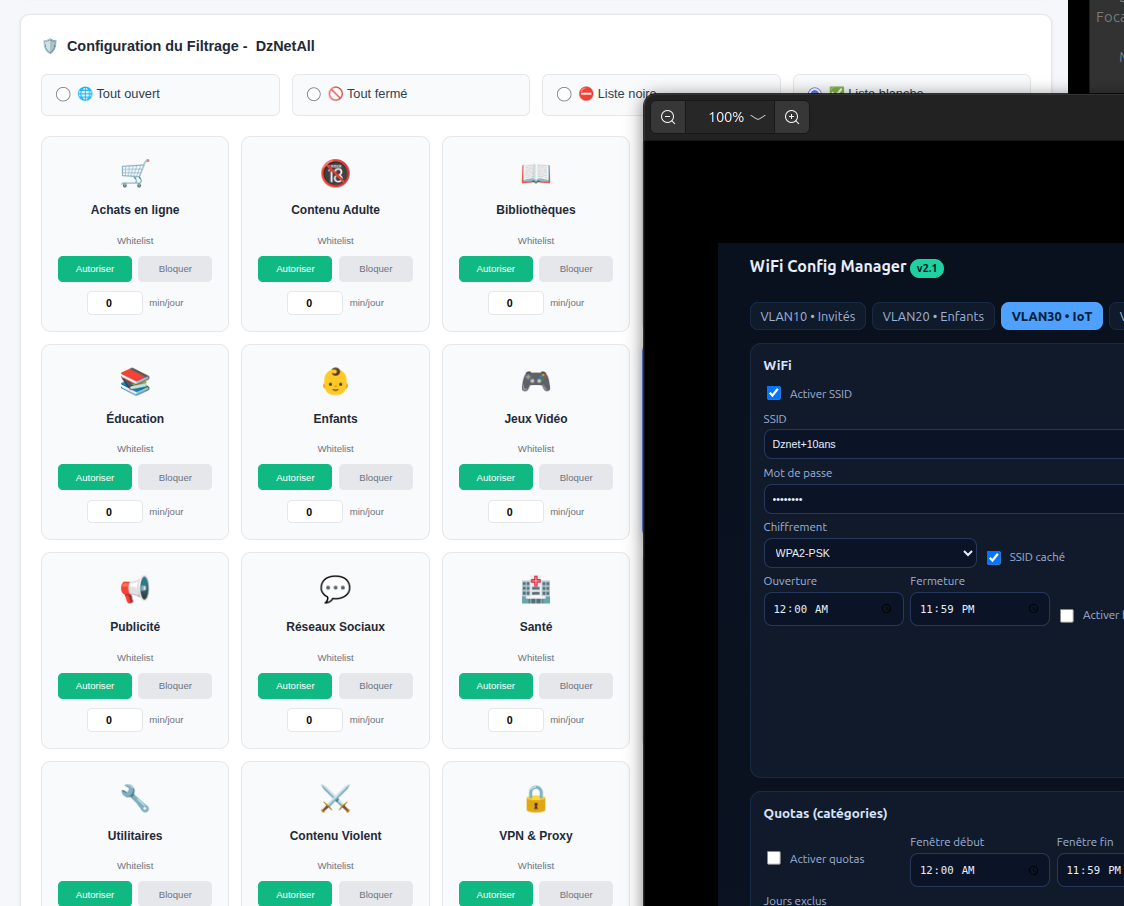
Task: Click the shield icon beside Configuration du Filtrage
Action: (50, 47)
